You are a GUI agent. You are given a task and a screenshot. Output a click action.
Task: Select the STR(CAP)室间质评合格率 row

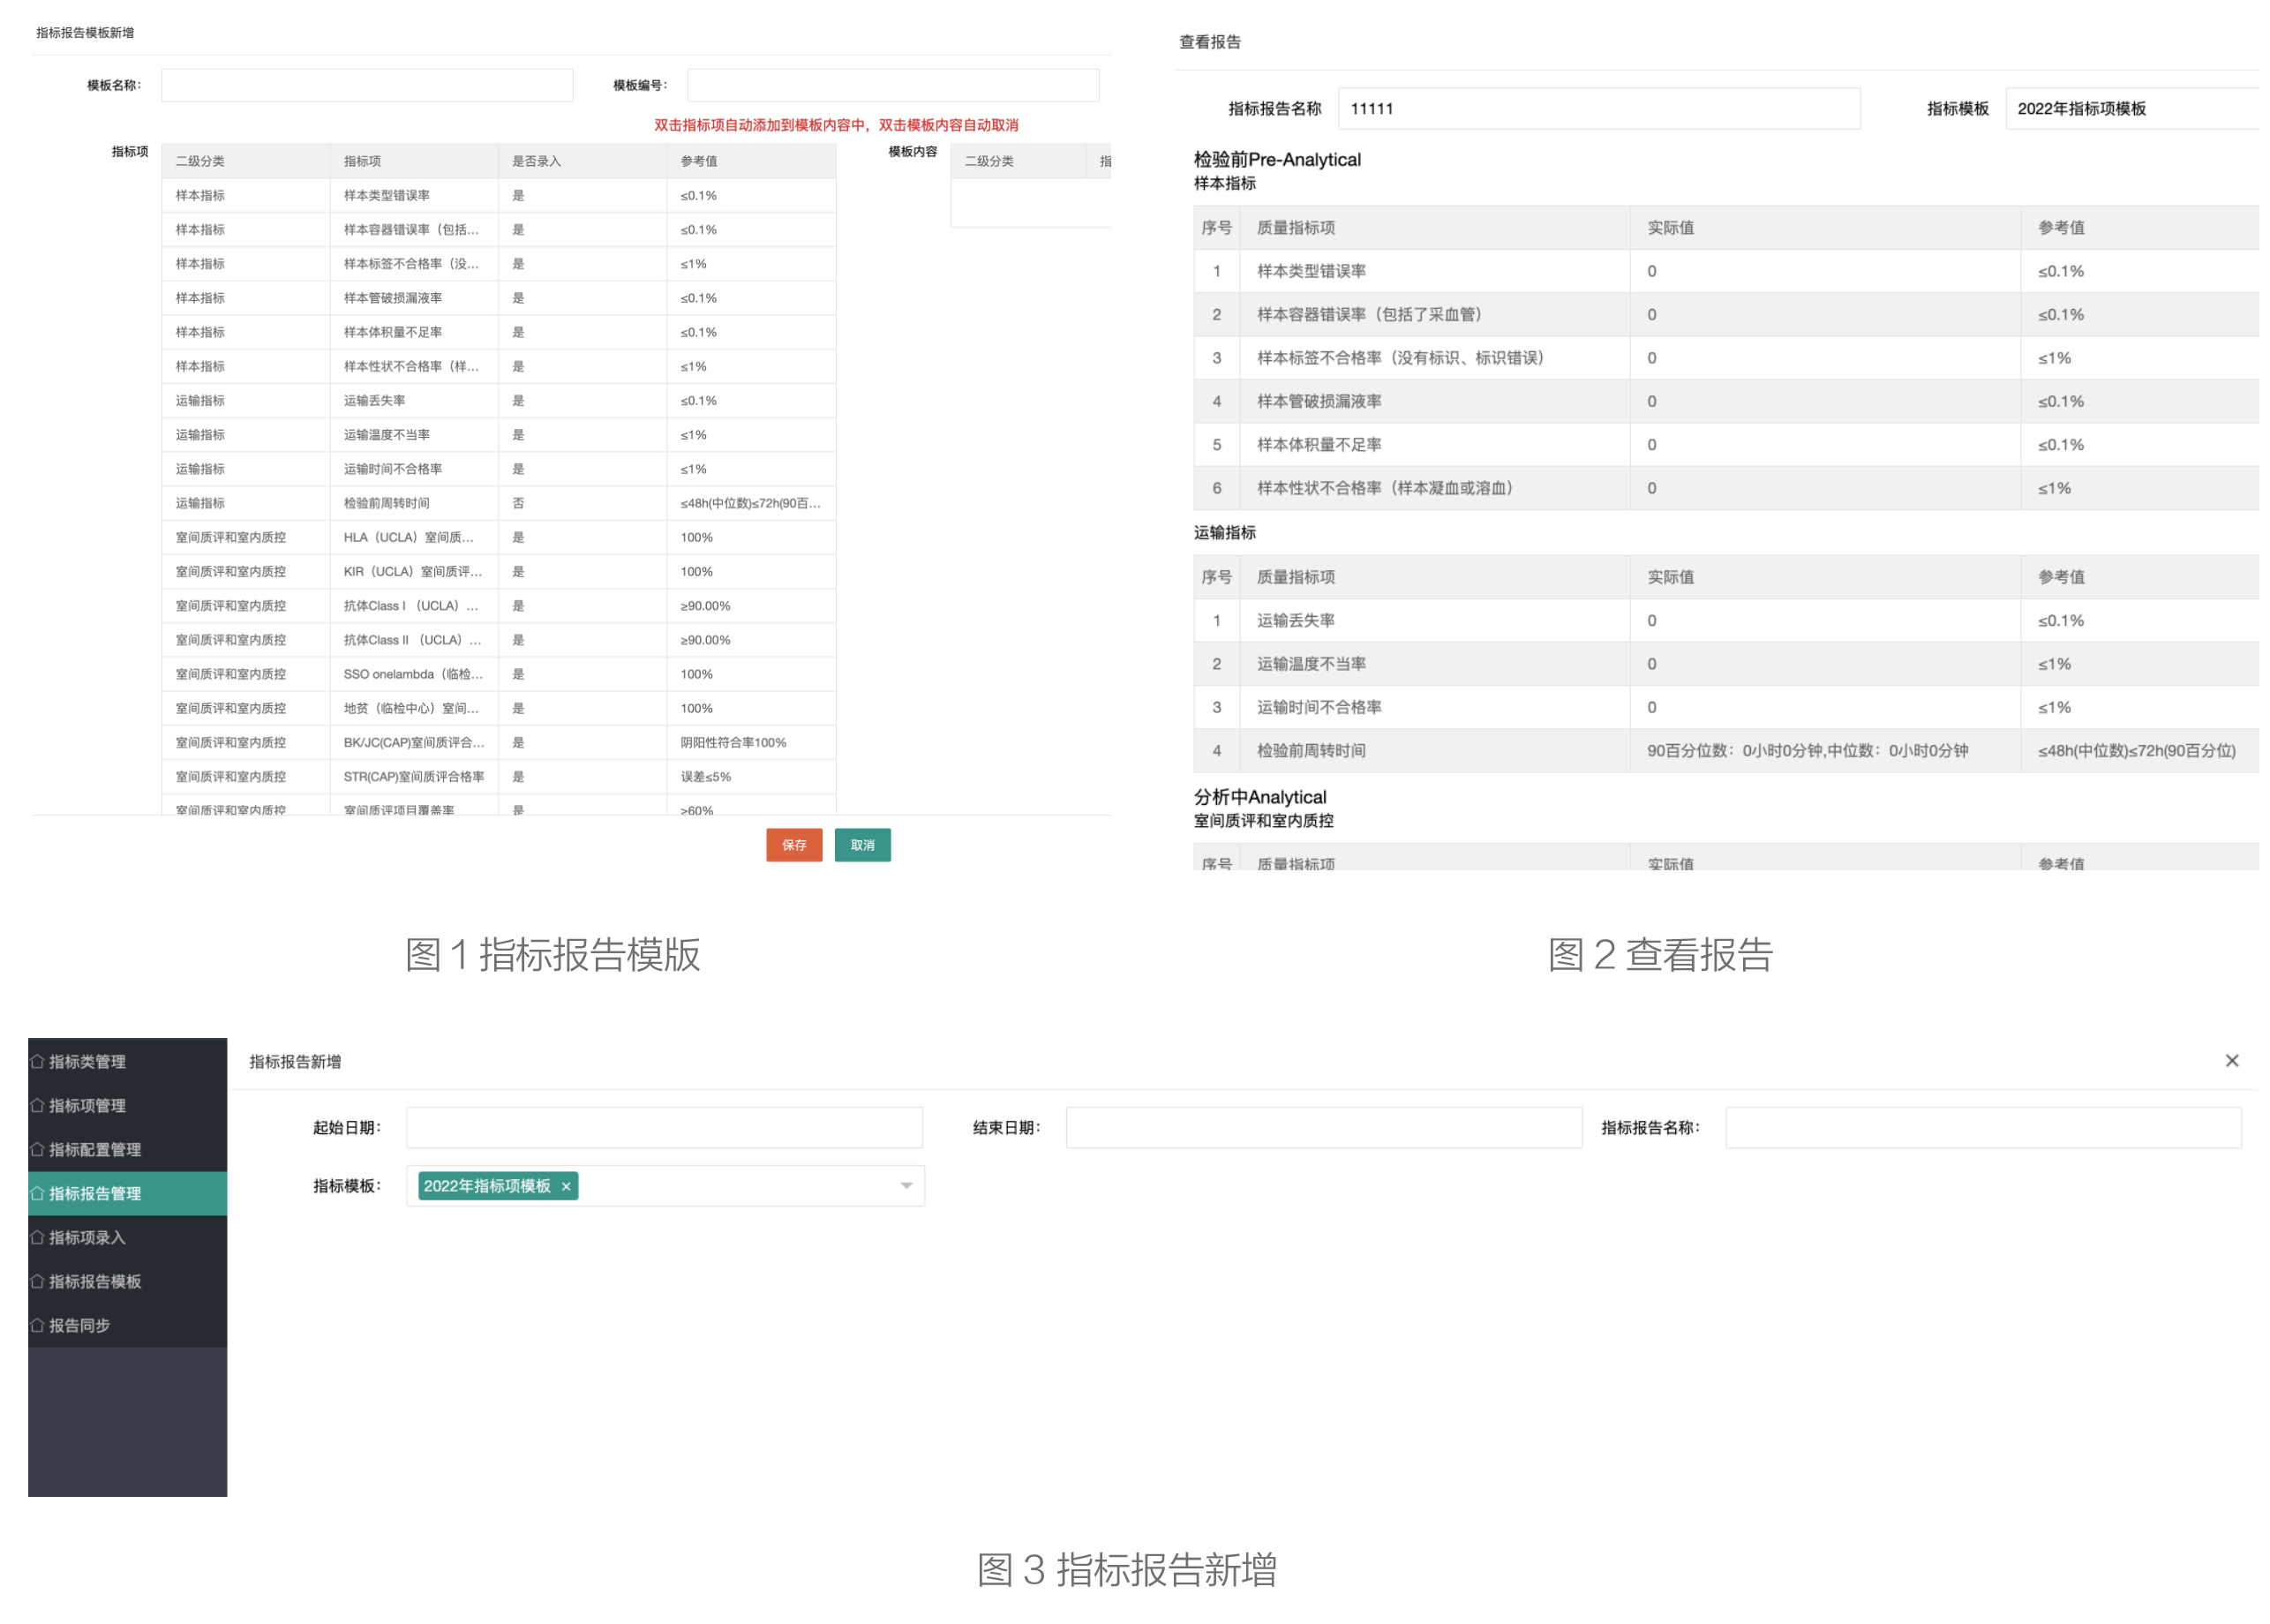coord(498,777)
